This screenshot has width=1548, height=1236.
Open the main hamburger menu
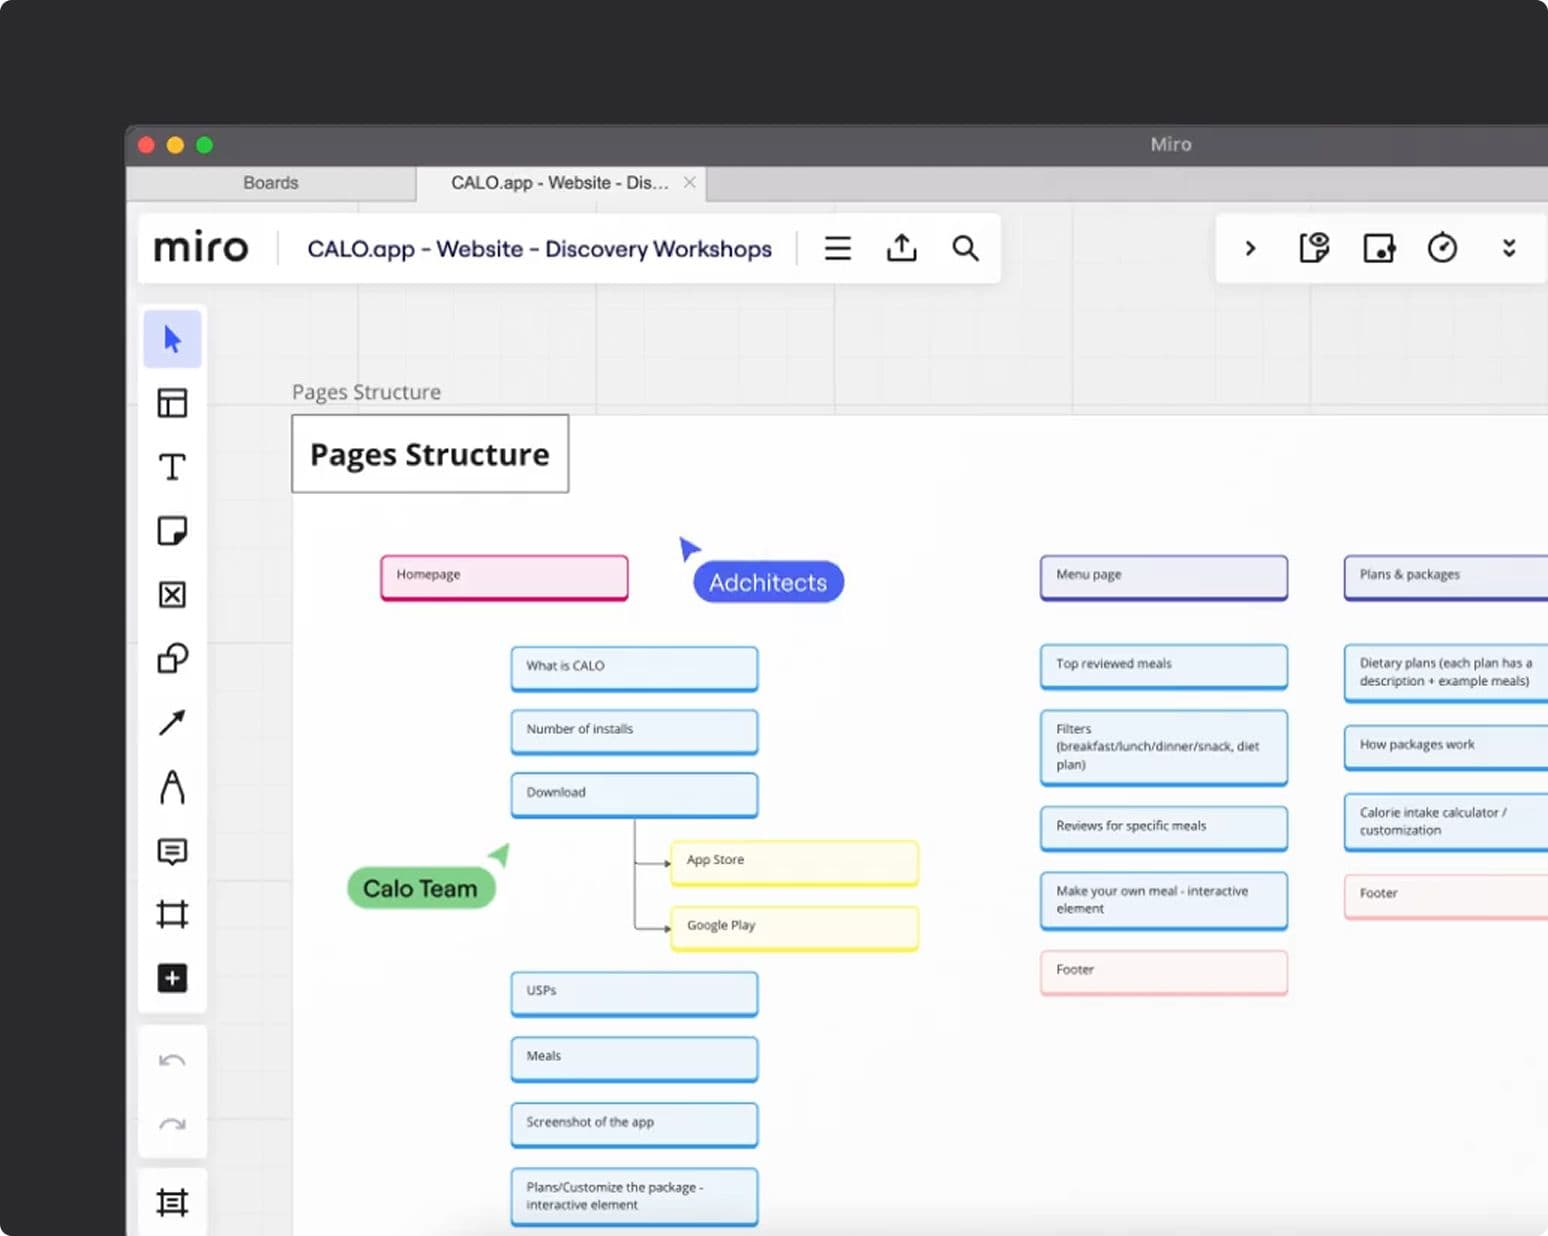(x=838, y=248)
